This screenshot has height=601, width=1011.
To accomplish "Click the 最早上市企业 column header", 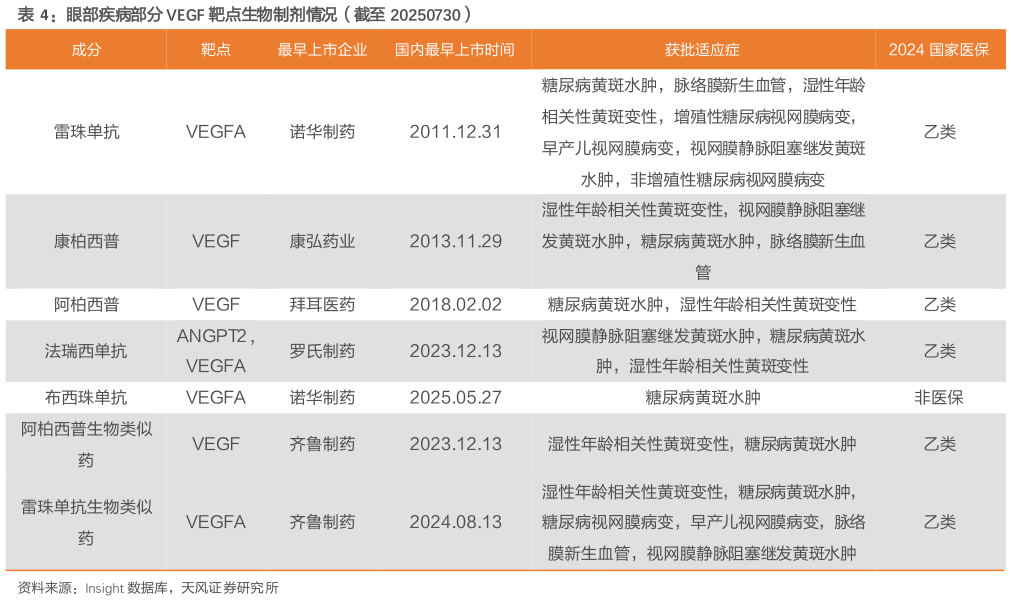I will click(322, 48).
